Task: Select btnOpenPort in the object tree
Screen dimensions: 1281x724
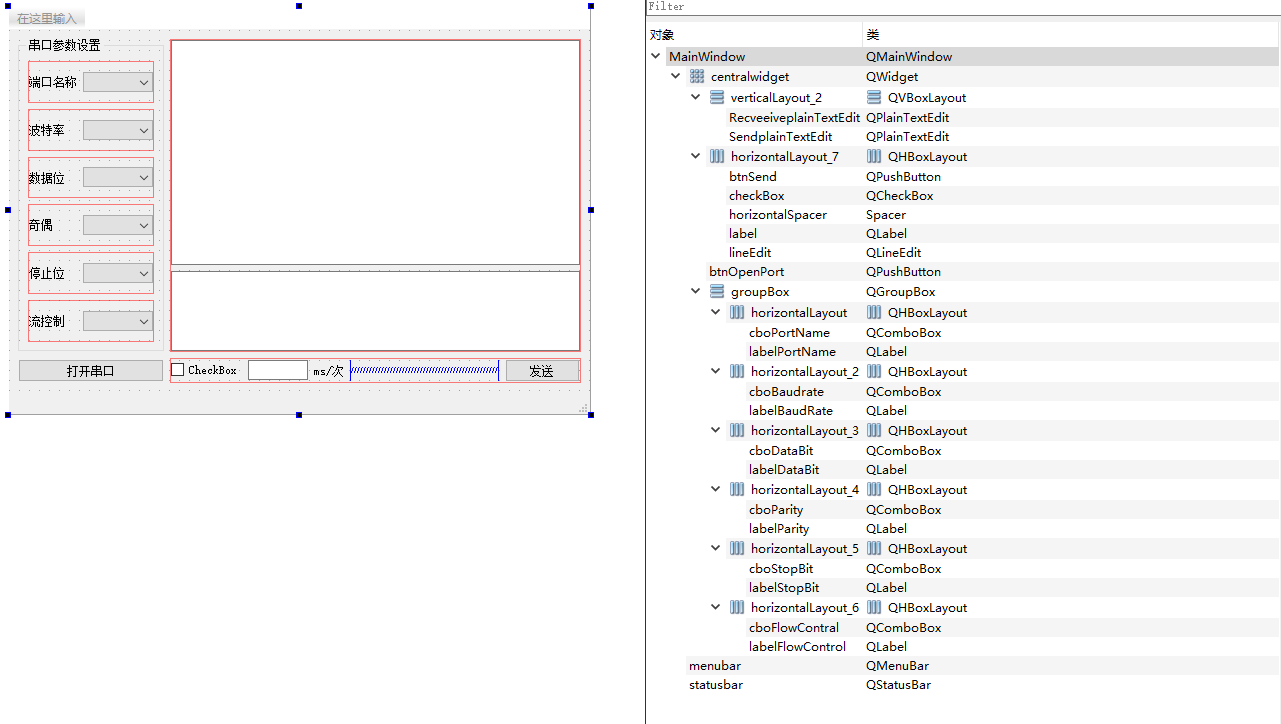Action: (747, 272)
